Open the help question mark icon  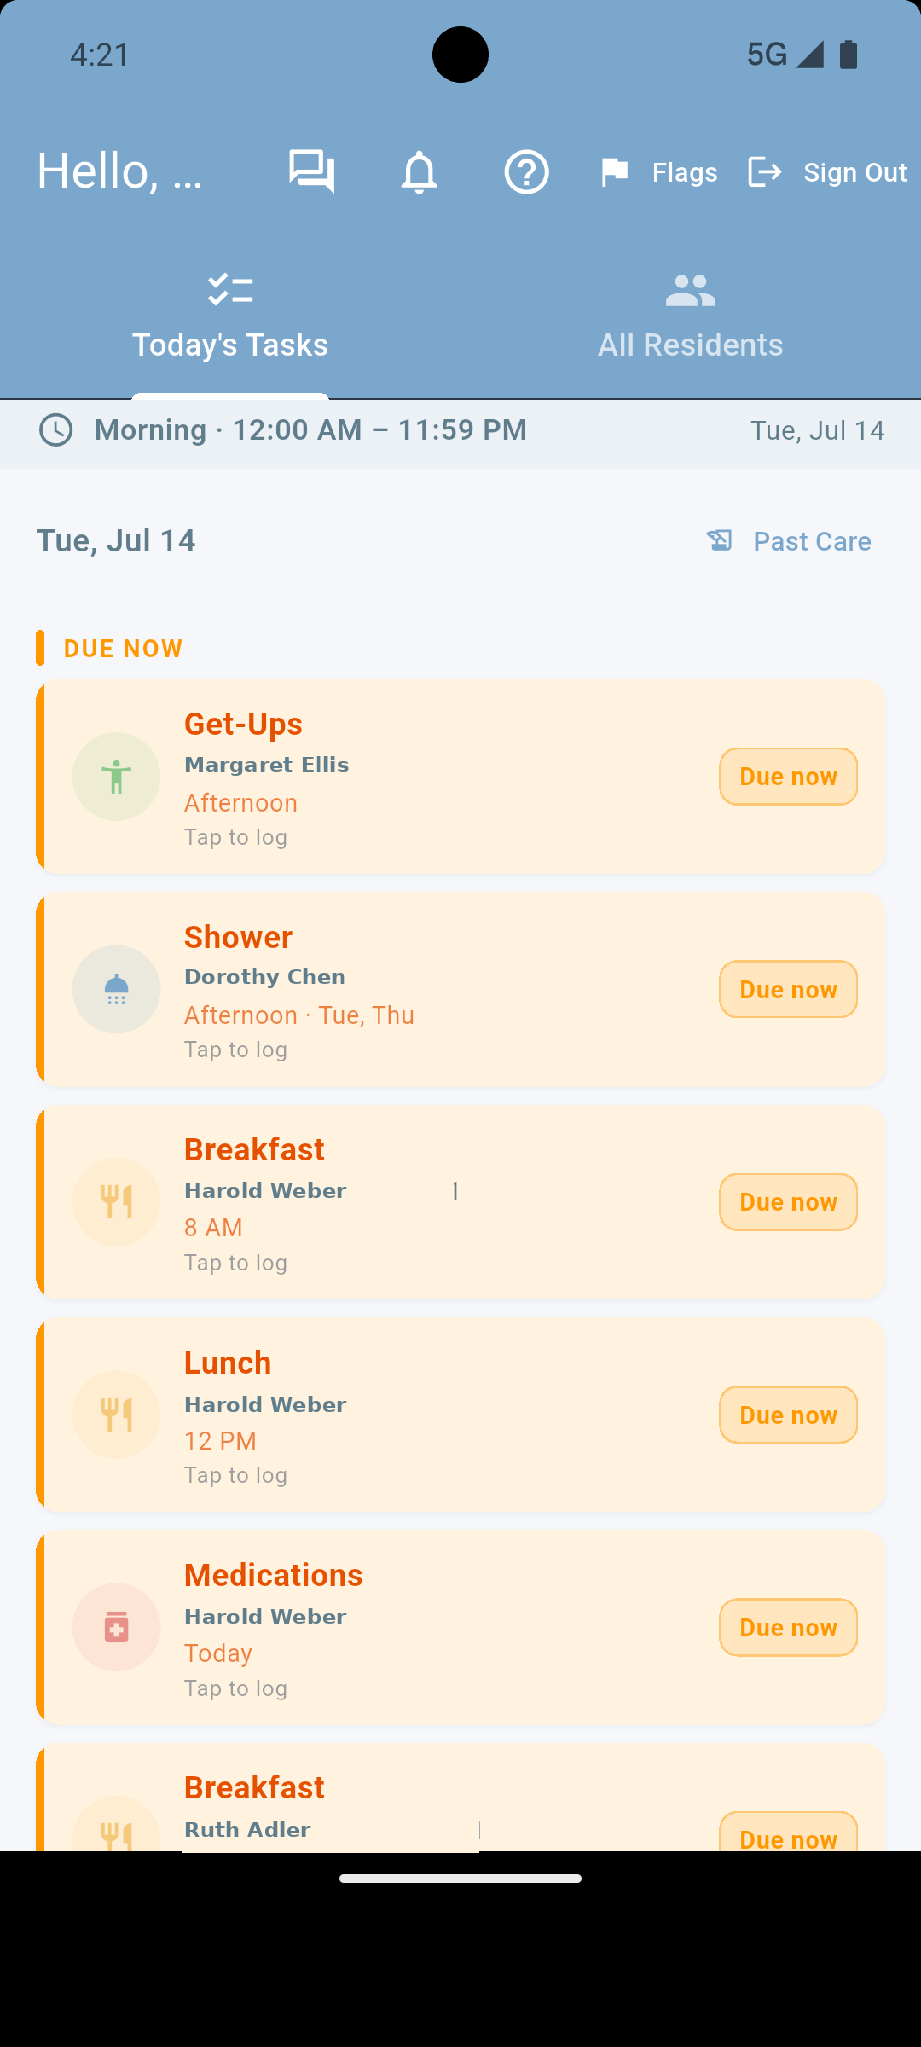(x=526, y=172)
